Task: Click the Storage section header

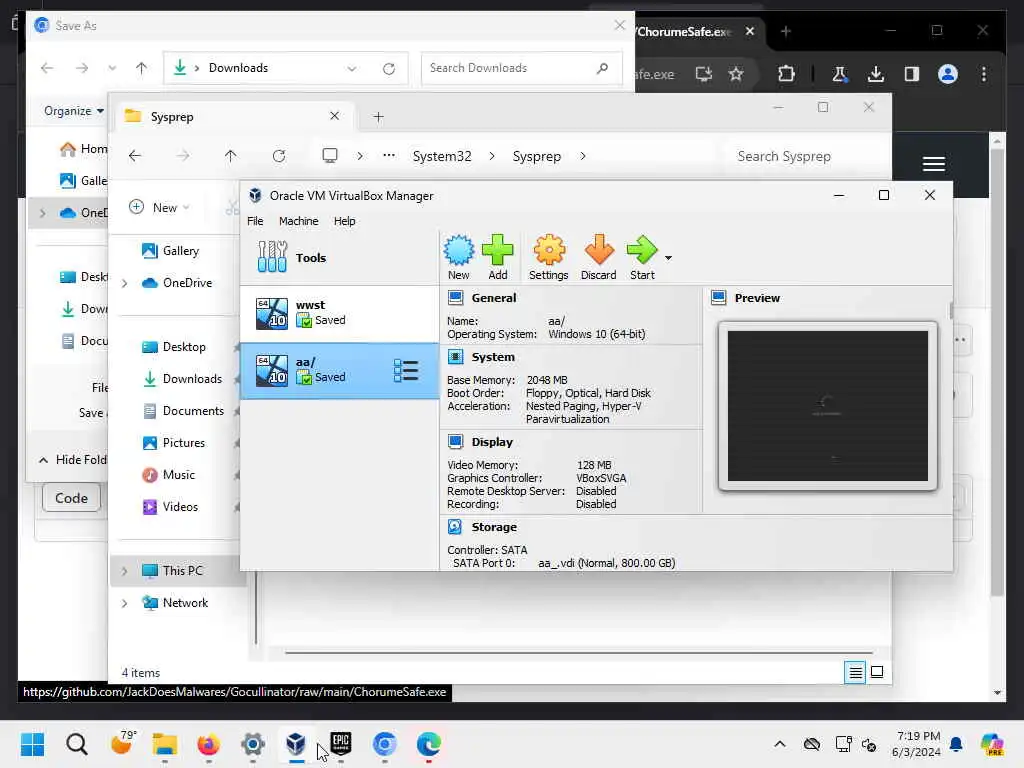Action: click(x=494, y=527)
